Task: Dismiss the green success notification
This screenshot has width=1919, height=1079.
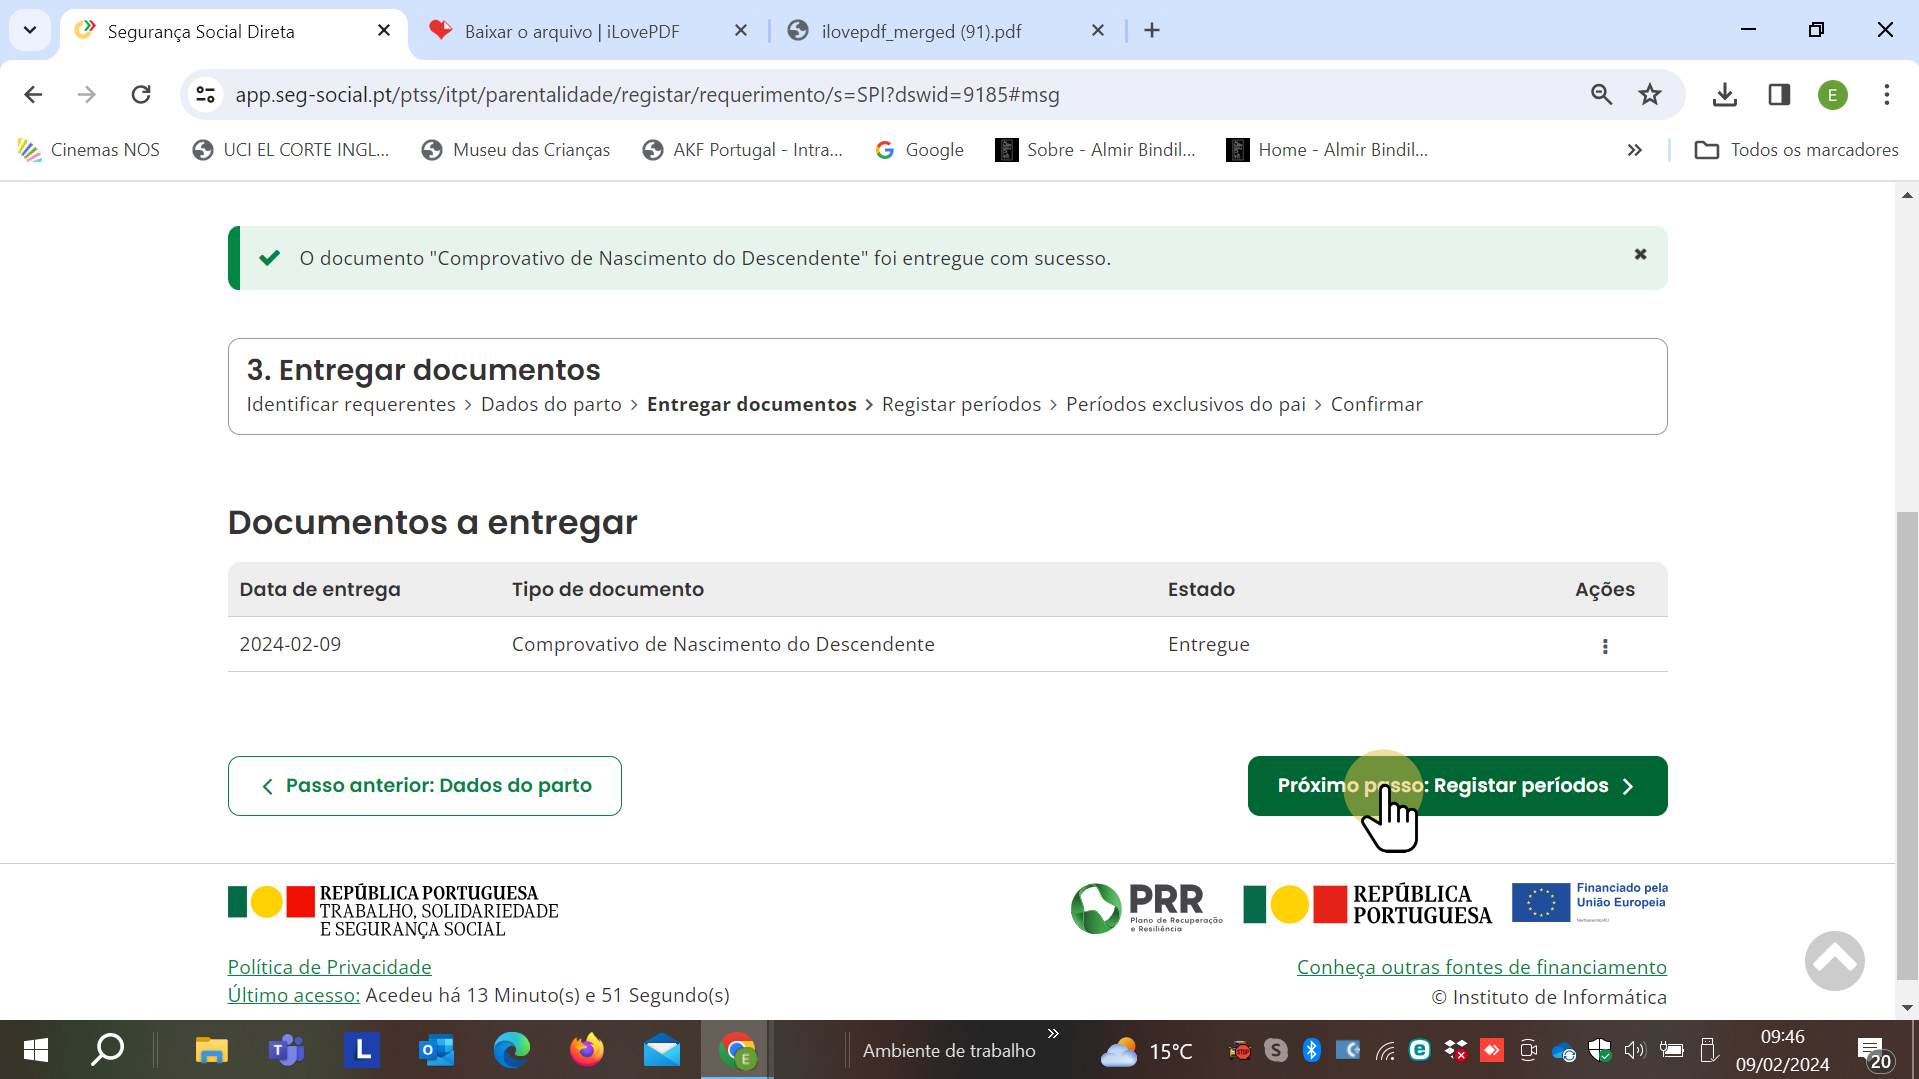Action: click(x=1640, y=255)
